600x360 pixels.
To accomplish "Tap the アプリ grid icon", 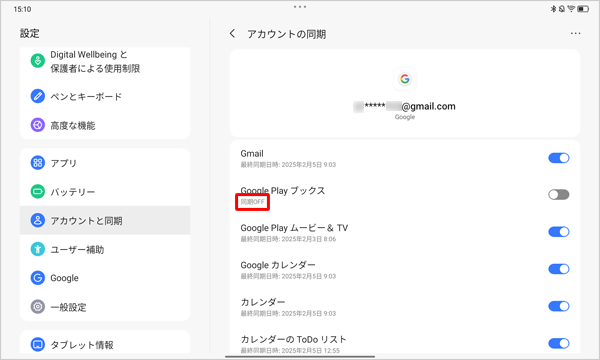I will pyautogui.click(x=38, y=163).
